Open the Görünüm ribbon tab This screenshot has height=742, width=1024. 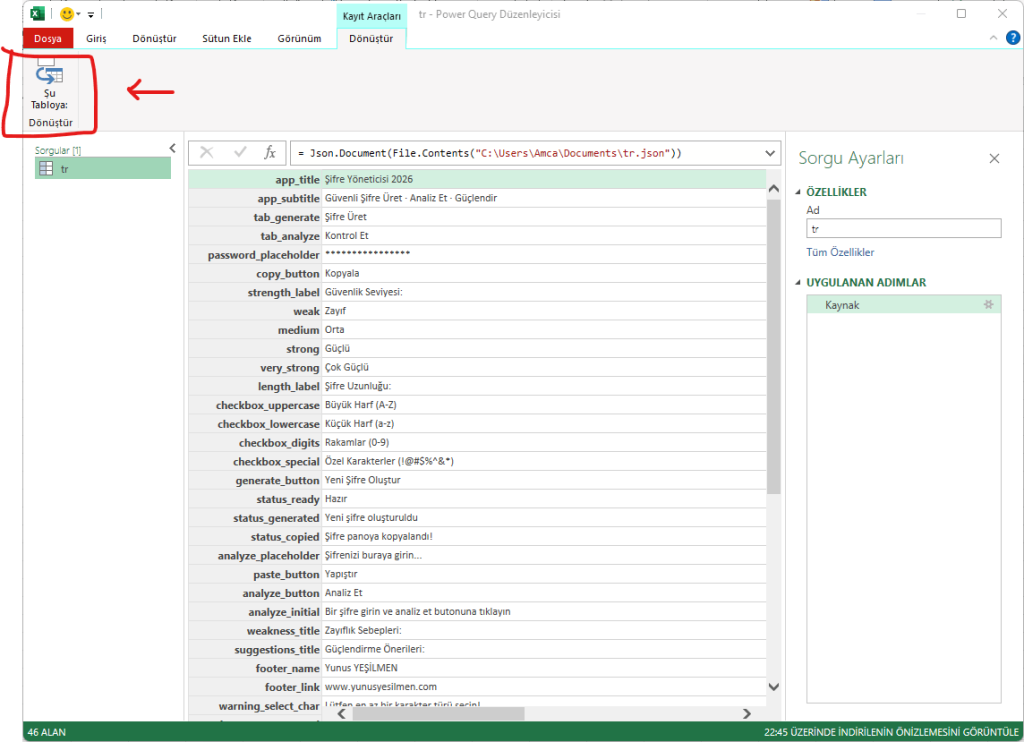(299, 39)
